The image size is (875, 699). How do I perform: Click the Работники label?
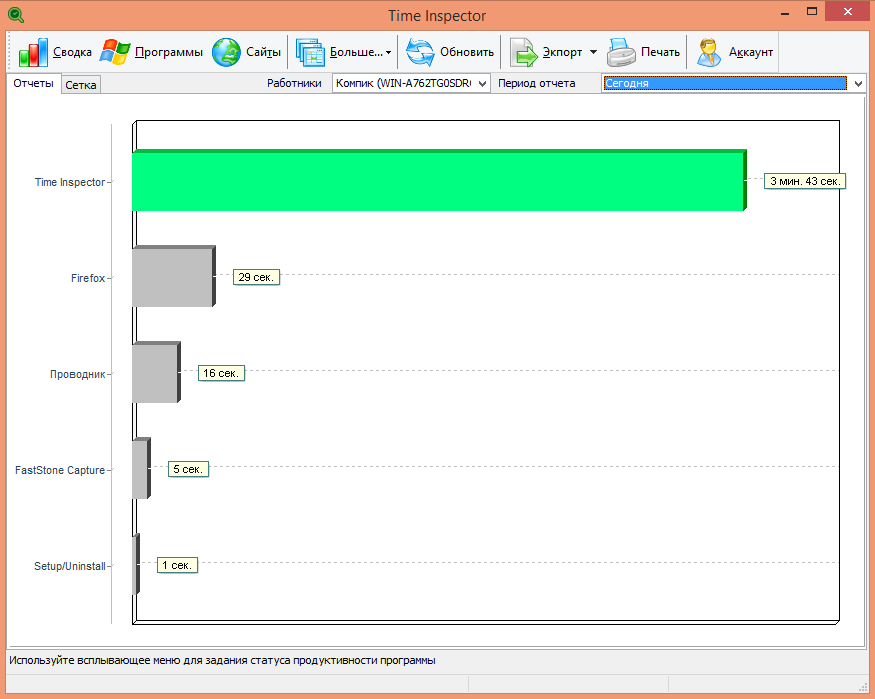pos(294,83)
